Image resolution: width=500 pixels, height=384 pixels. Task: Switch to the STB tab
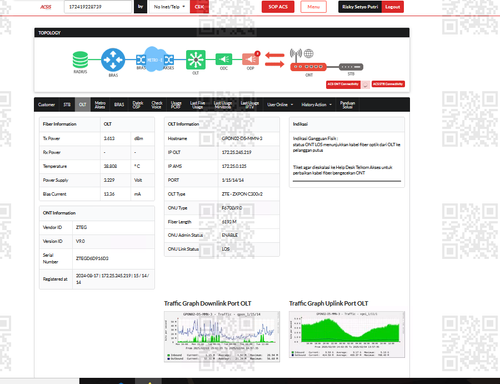point(67,105)
